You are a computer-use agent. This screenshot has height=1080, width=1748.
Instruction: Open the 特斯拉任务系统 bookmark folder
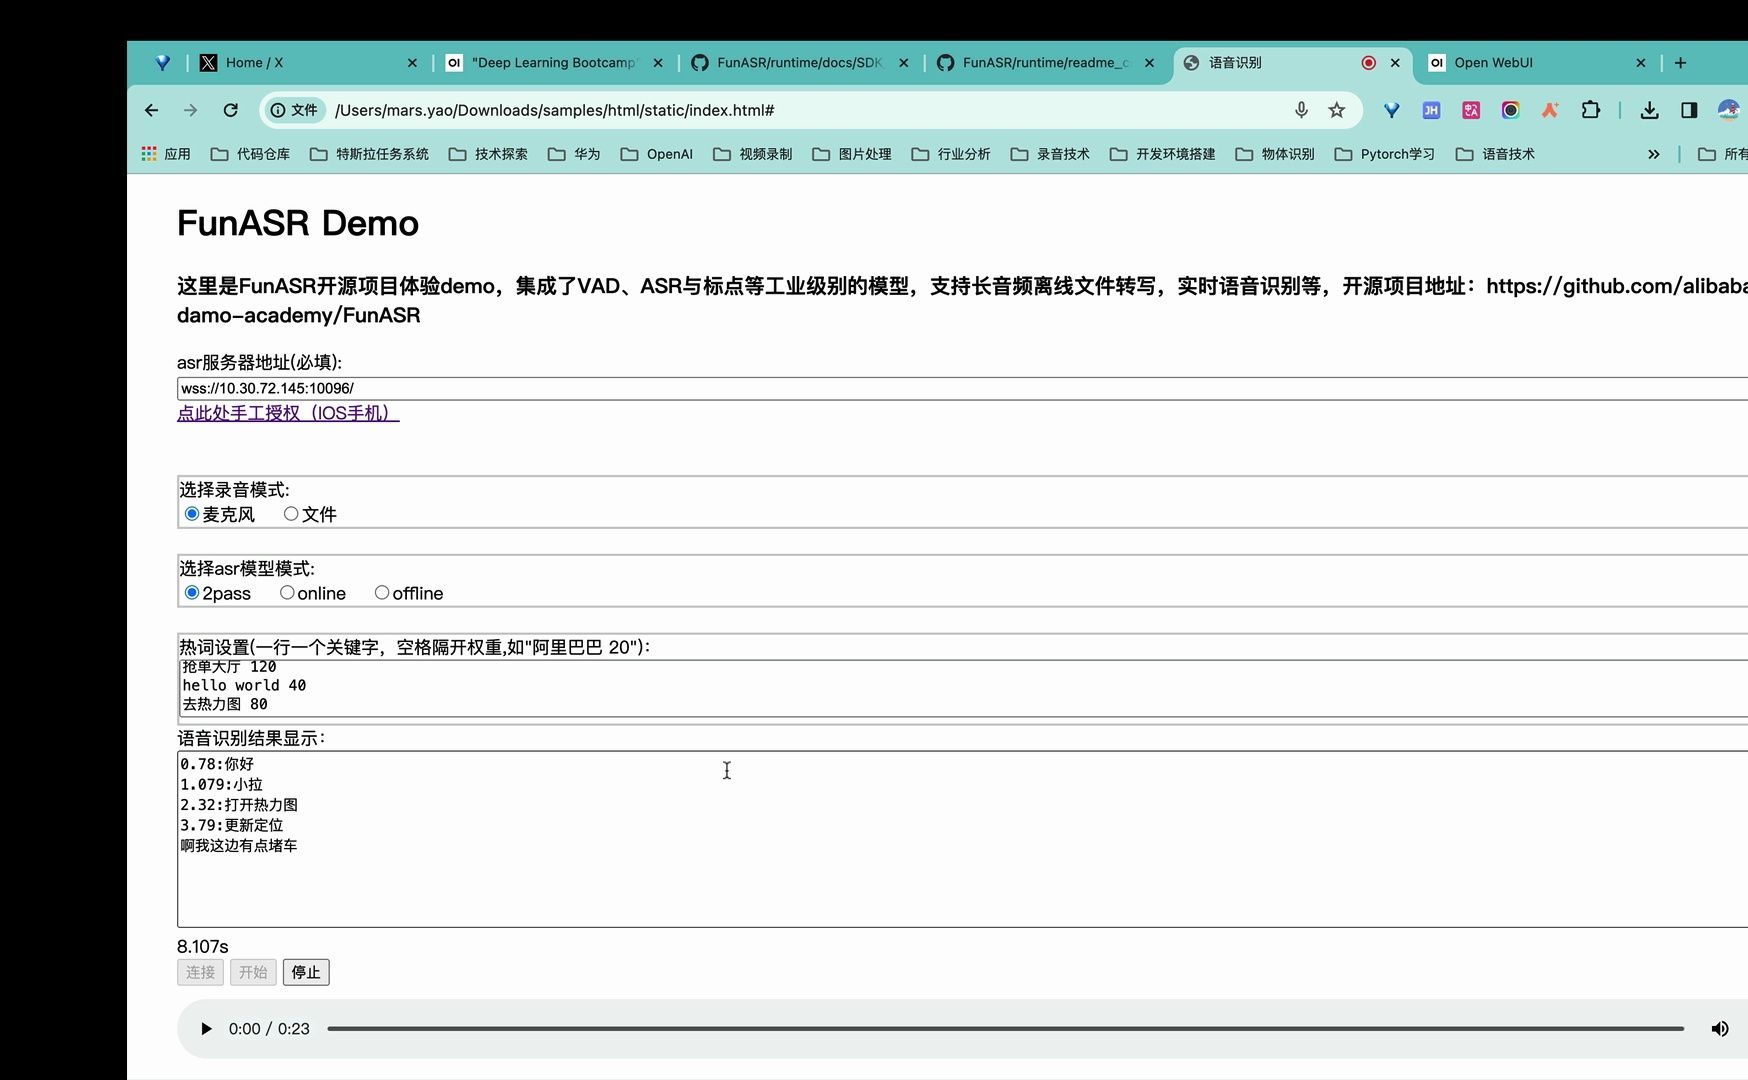coord(369,154)
